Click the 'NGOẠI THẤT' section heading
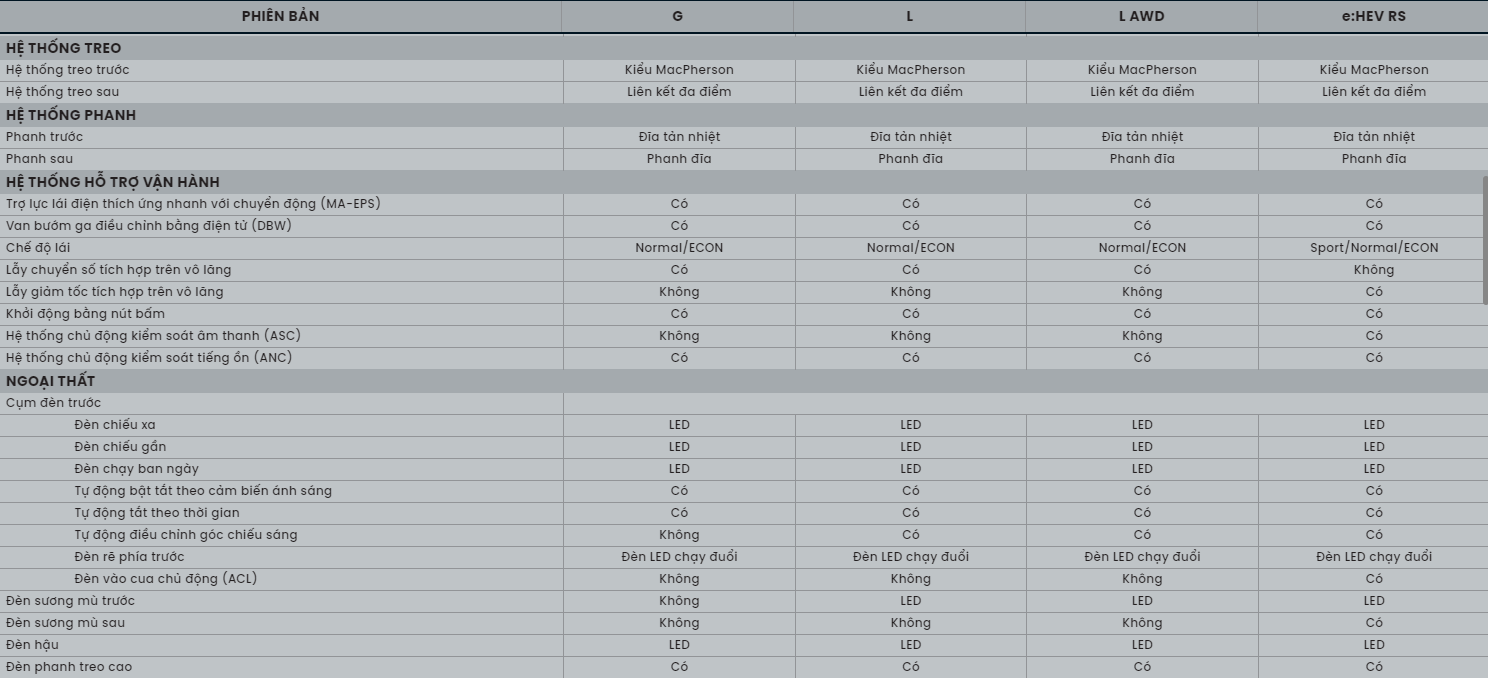The image size is (1488, 678). [x=50, y=381]
